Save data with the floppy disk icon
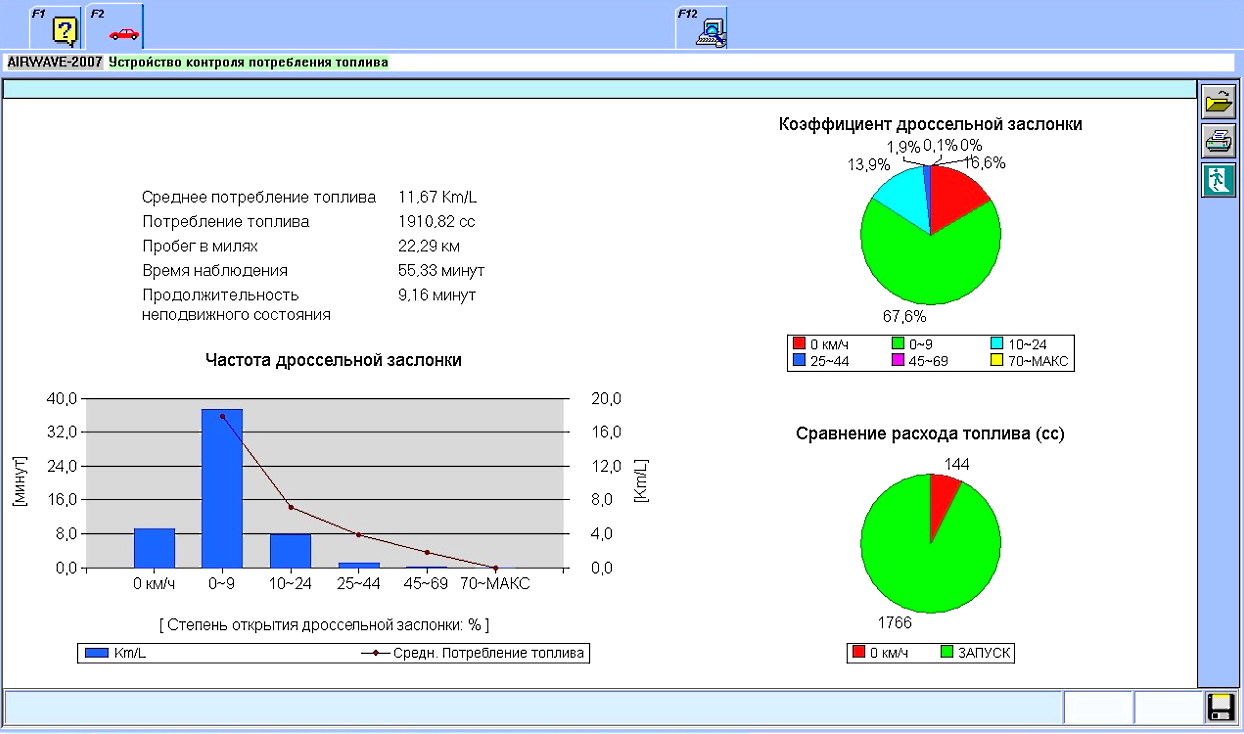Screen dimensions: 1244x734 click(1220, 707)
